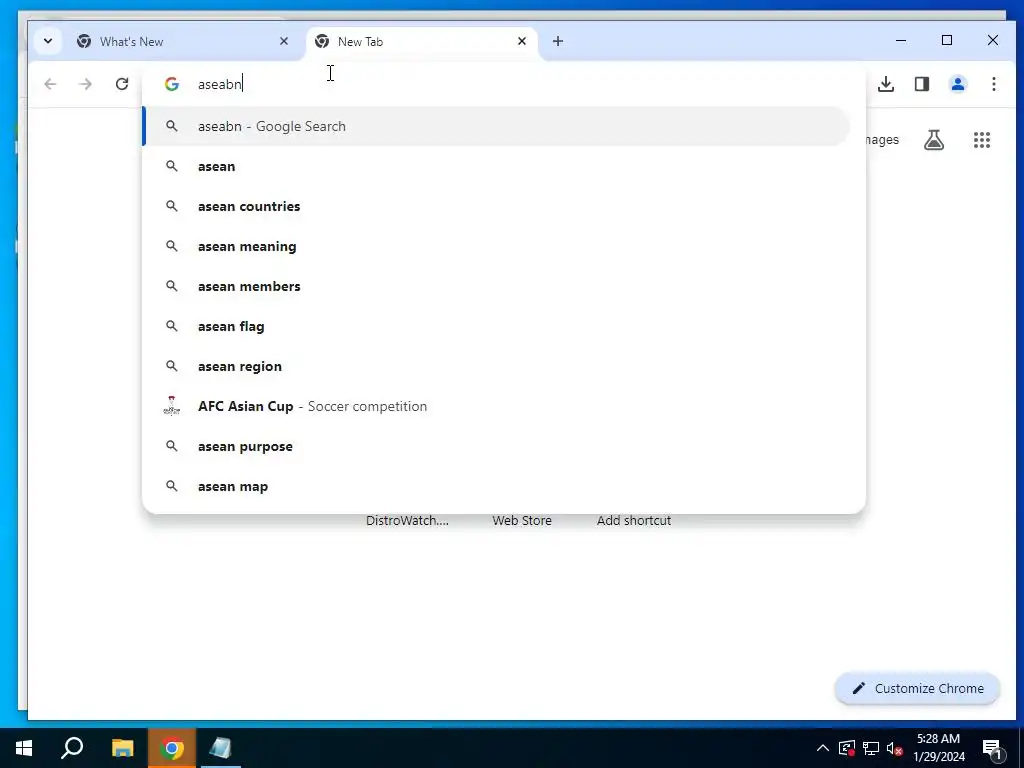This screenshot has height=768, width=1024.
Task: Click Add shortcut
Action: (x=633, y=520)
